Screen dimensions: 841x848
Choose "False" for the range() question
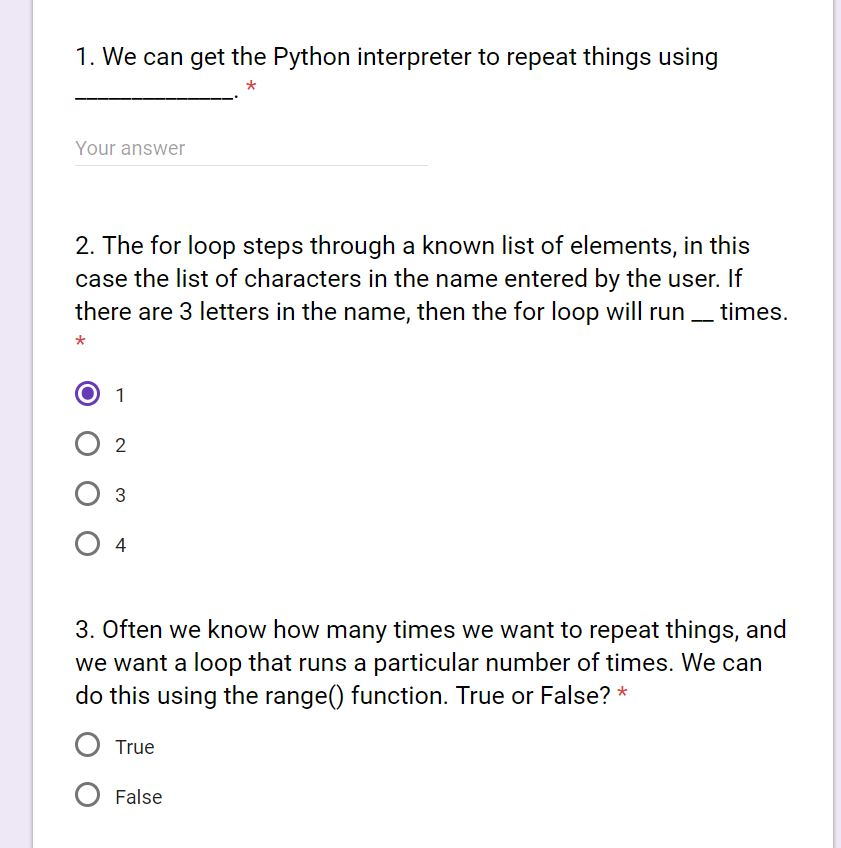coord(88,793)
